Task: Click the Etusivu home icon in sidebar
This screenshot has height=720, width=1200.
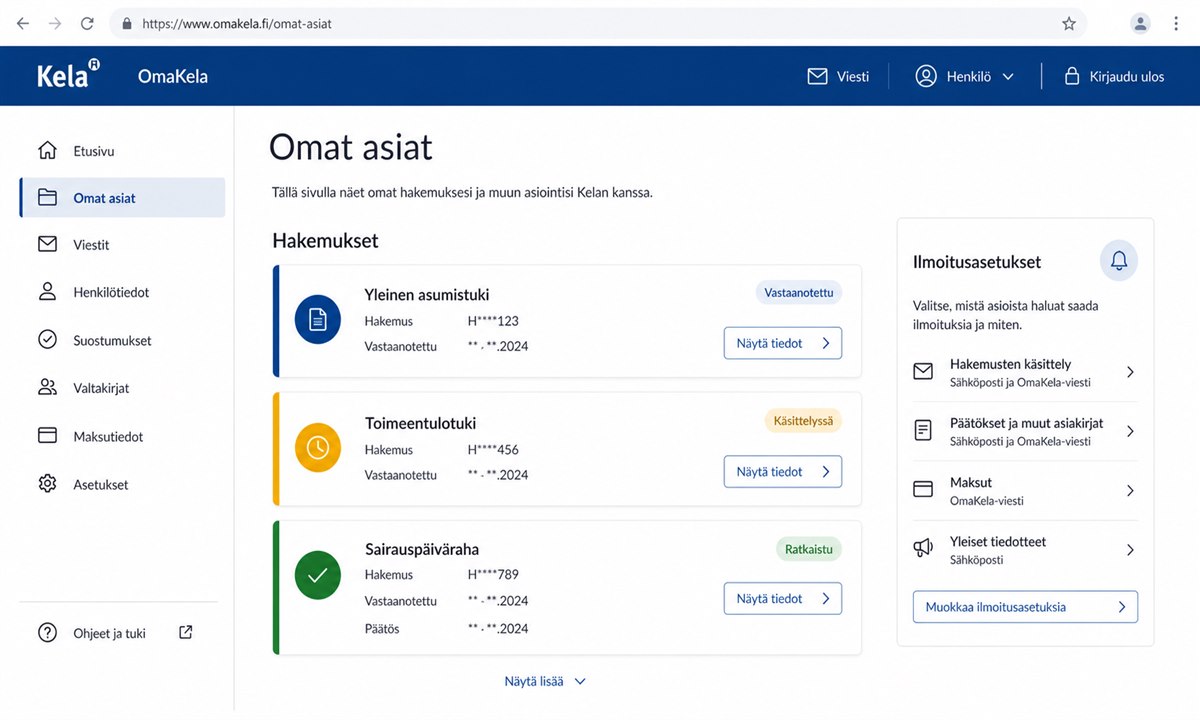Action: point(47,151)
